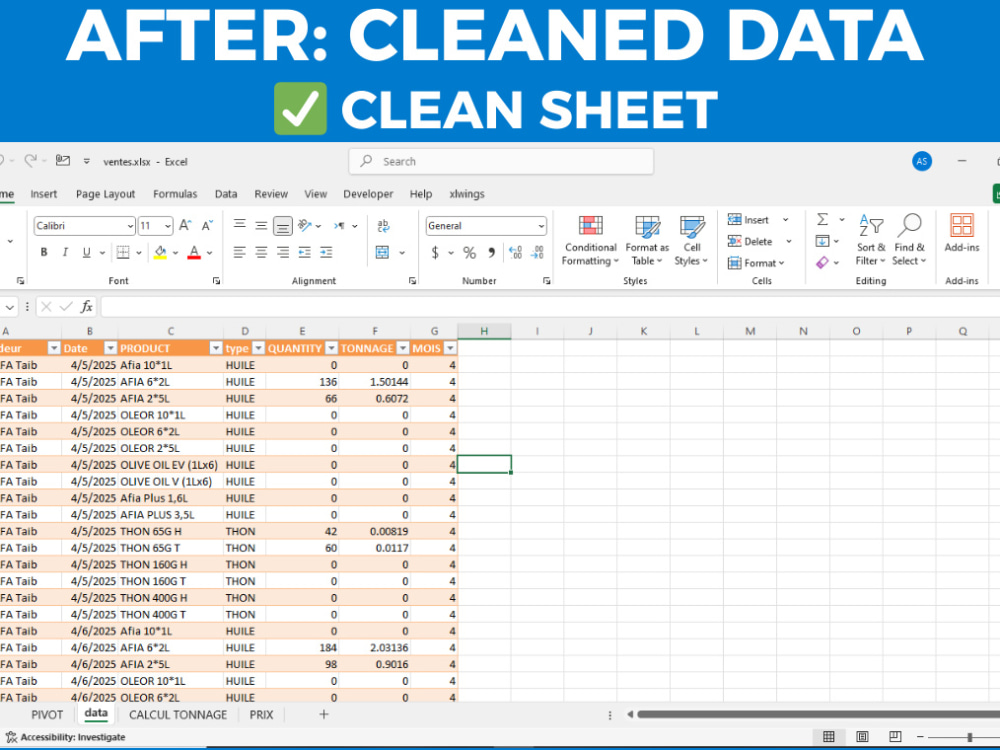Open the Add-ins button

(x=962, y=233)
